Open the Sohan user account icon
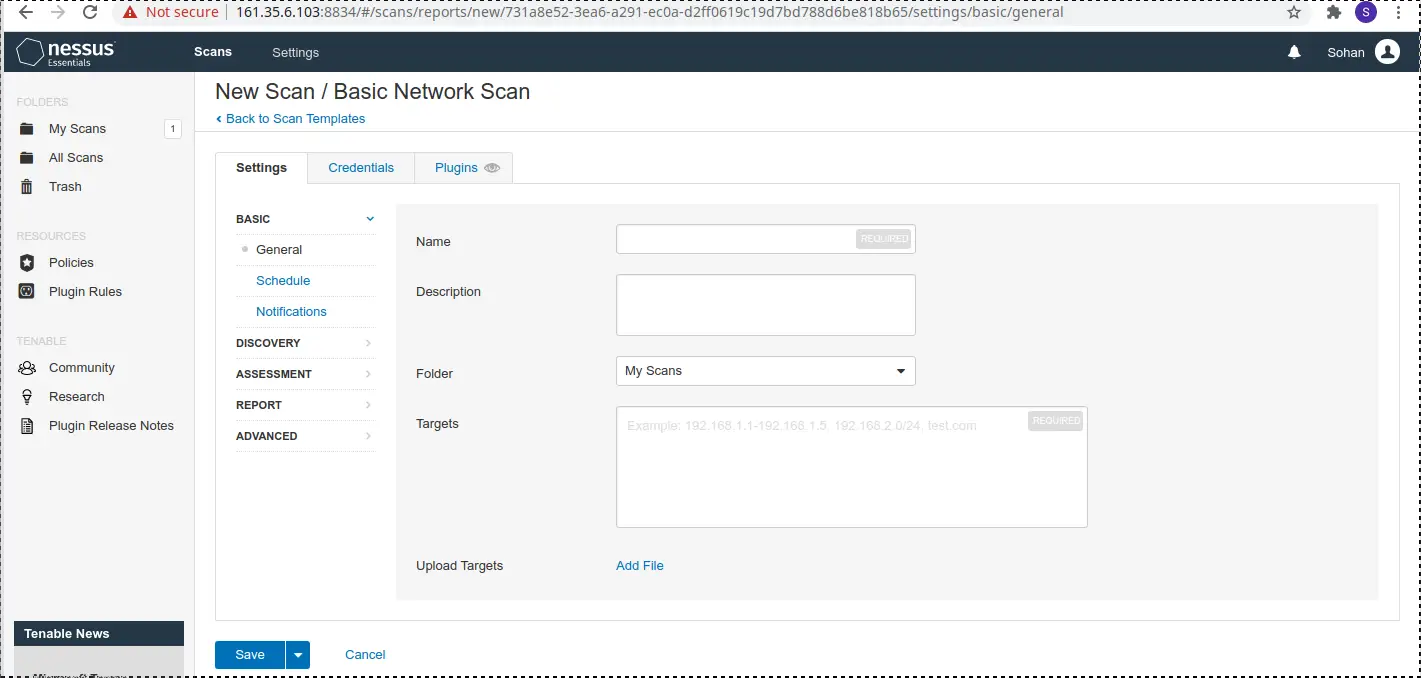This screenshot has height=678, width=1421. coord(1387,53)
